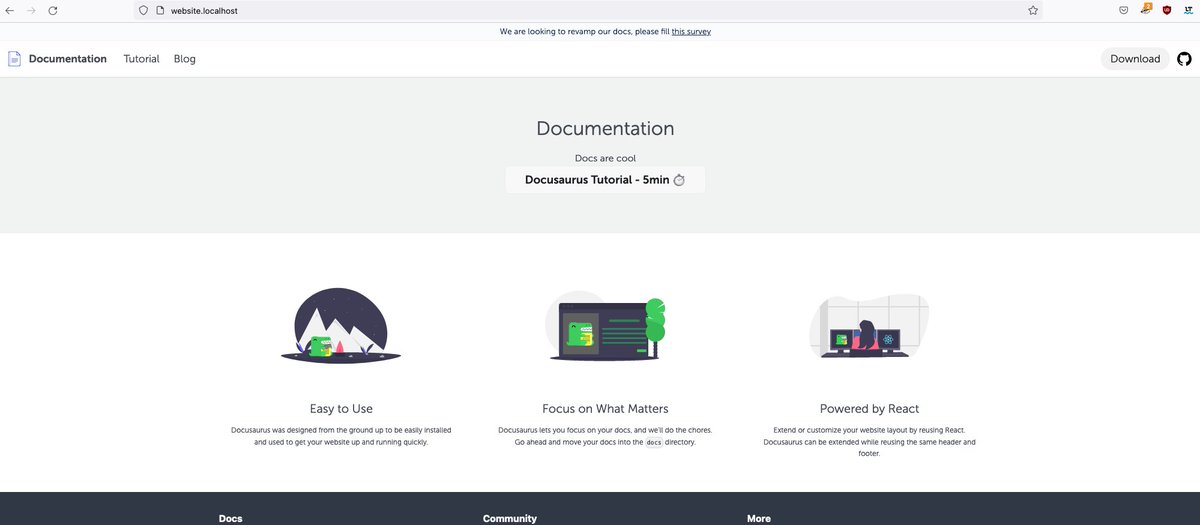Image resolution: width=1200 pixels, height=525 pixels.
Task: Click the Powered by React heading
Action: pos(869,409)
